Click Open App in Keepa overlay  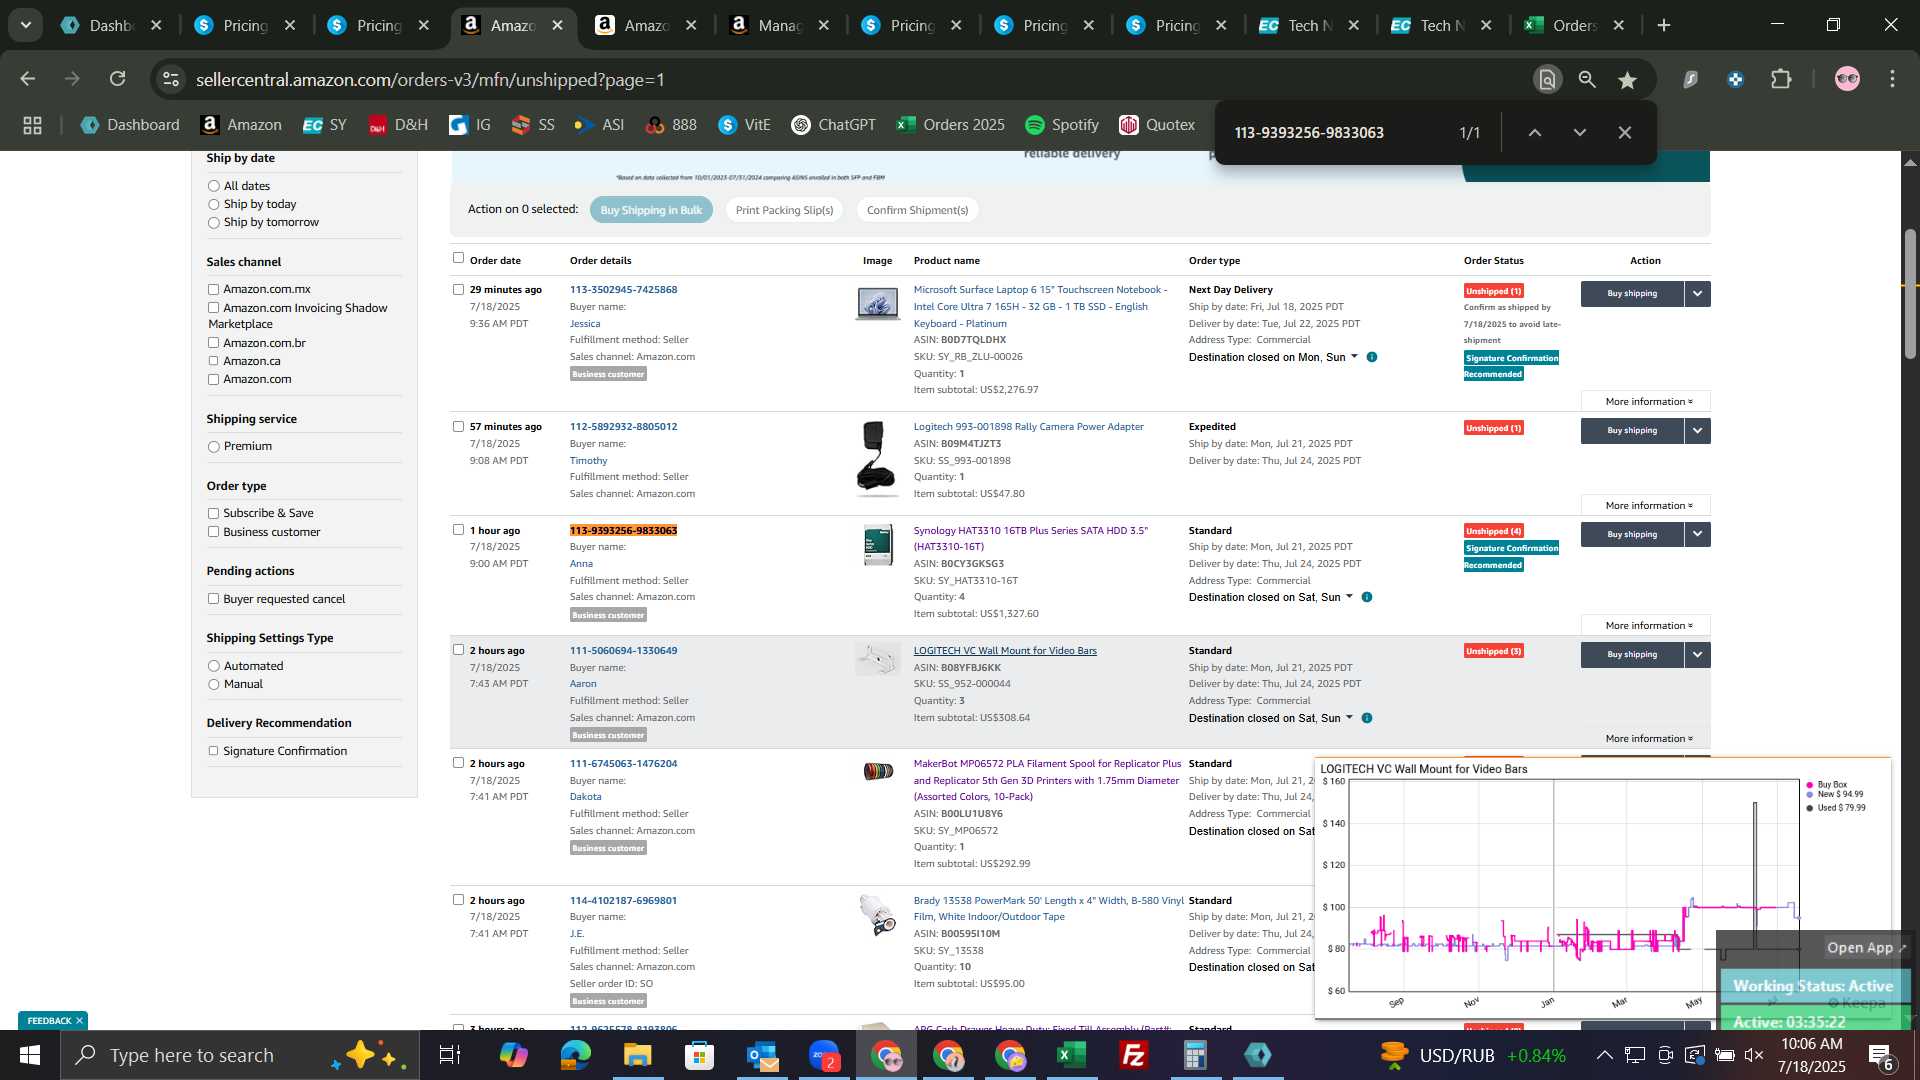(x=1866, y=948)
